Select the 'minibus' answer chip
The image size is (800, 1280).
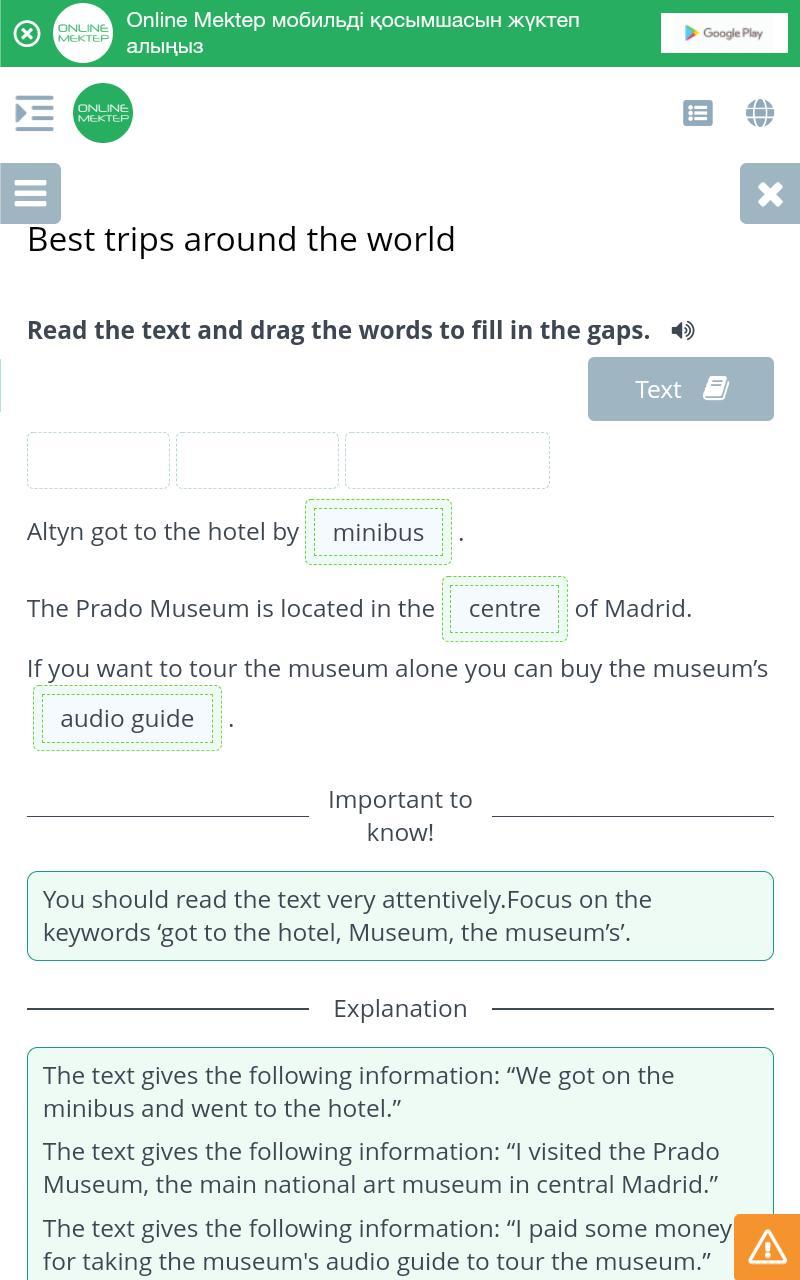pos(378,532)
